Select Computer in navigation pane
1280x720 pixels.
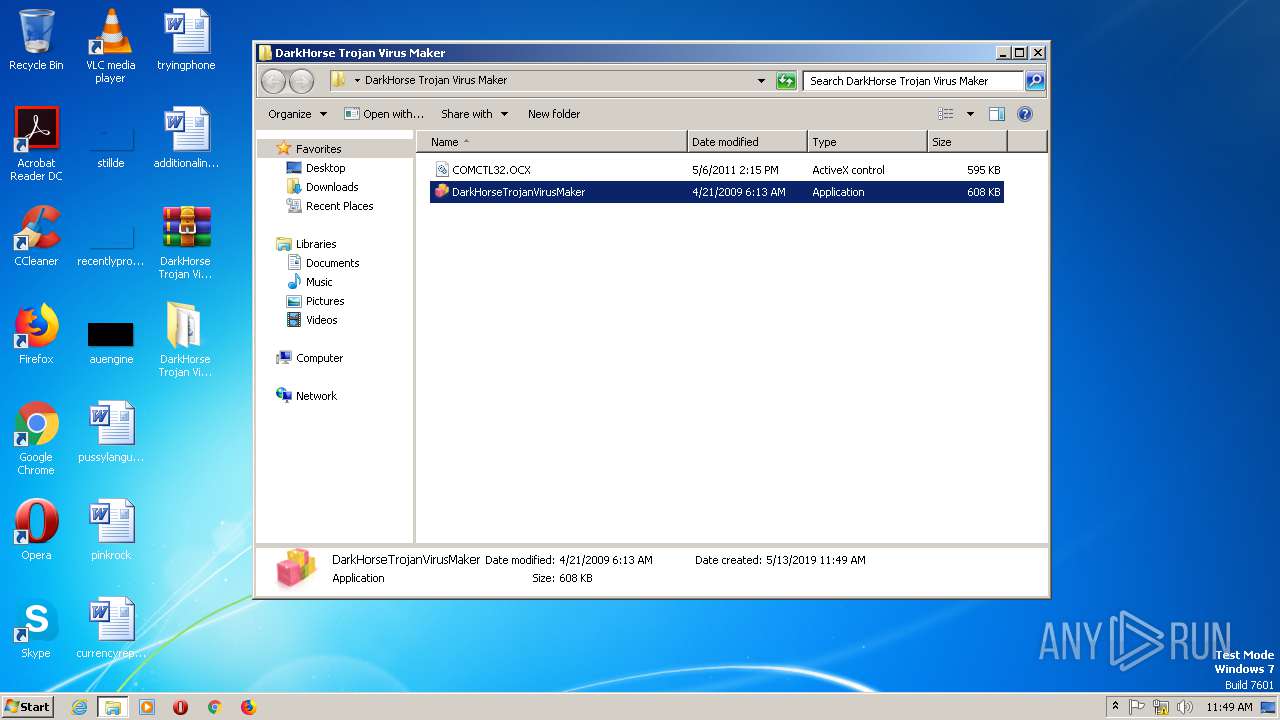(x=310, y=358)
